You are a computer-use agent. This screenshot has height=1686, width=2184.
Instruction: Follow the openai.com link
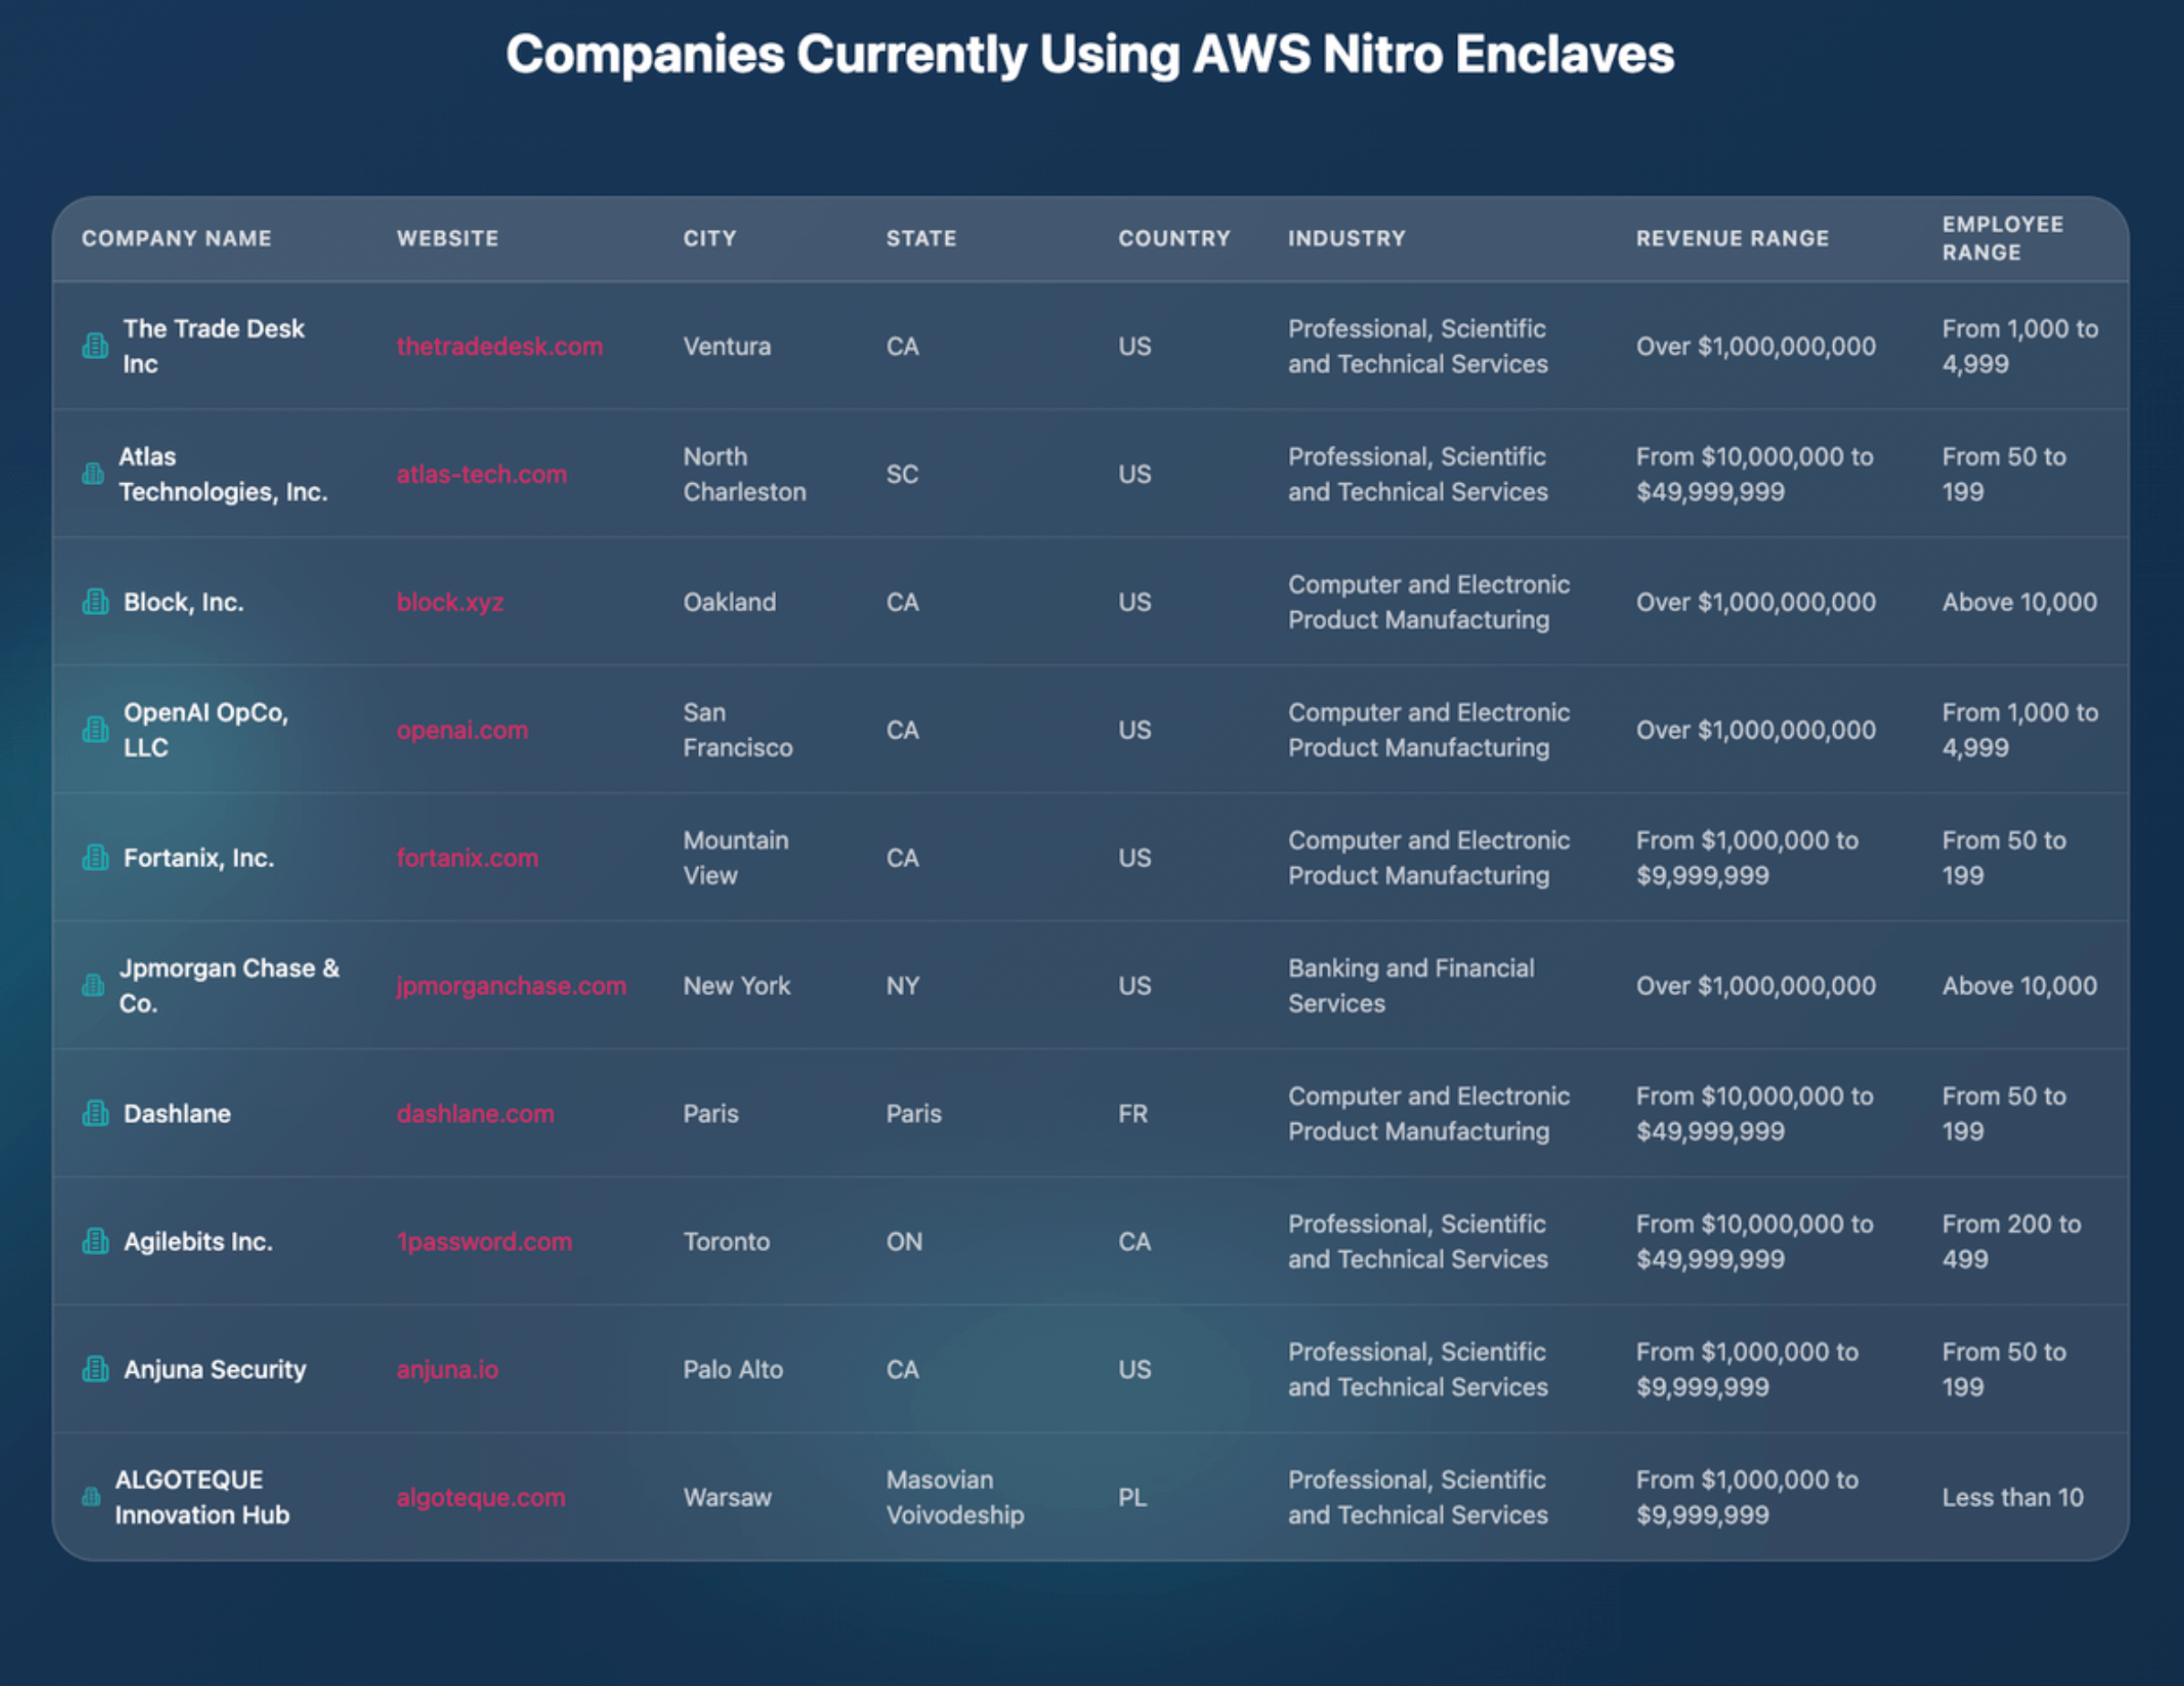coord(462,730)
